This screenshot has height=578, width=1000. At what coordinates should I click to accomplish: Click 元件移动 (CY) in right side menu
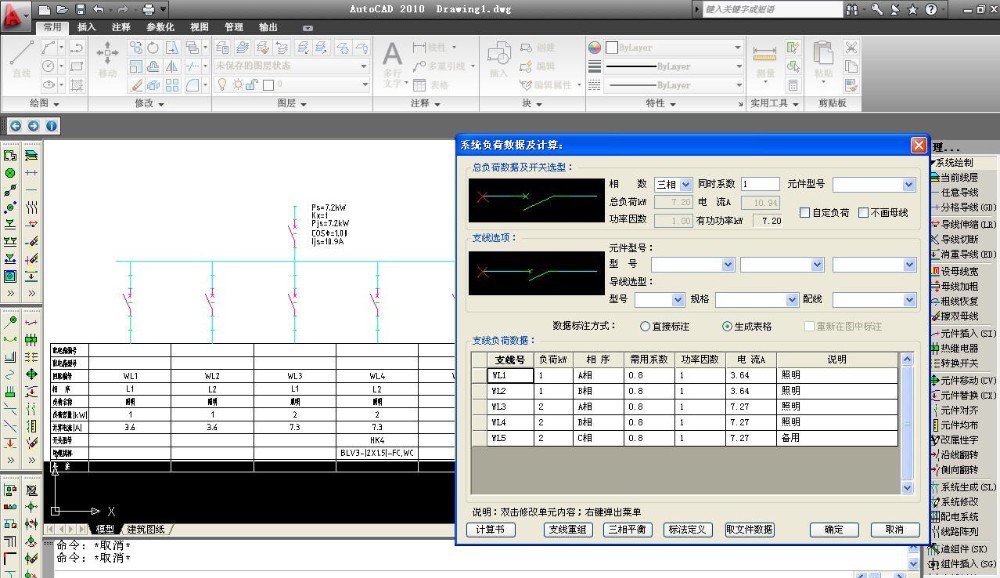coord(963,380)
